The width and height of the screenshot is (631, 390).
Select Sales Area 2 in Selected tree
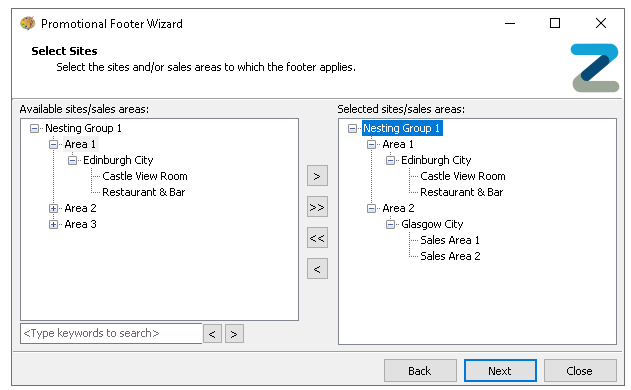pos(450,256)
